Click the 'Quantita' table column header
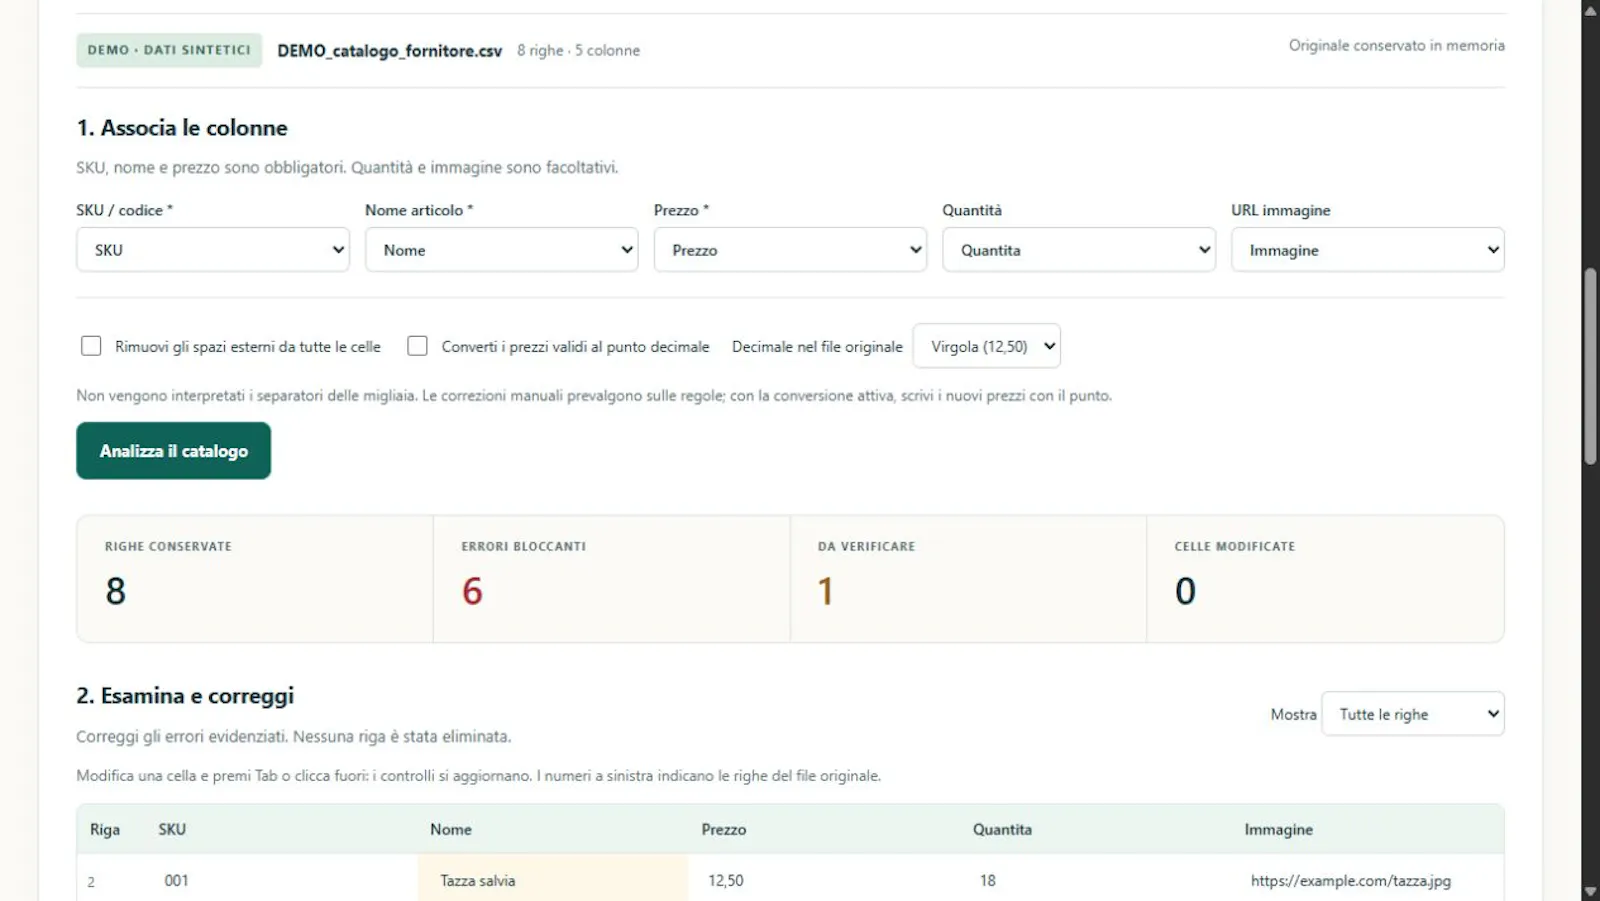Image resolution: width=1600 pixels, height=901 pixels. coord(1002,829)
